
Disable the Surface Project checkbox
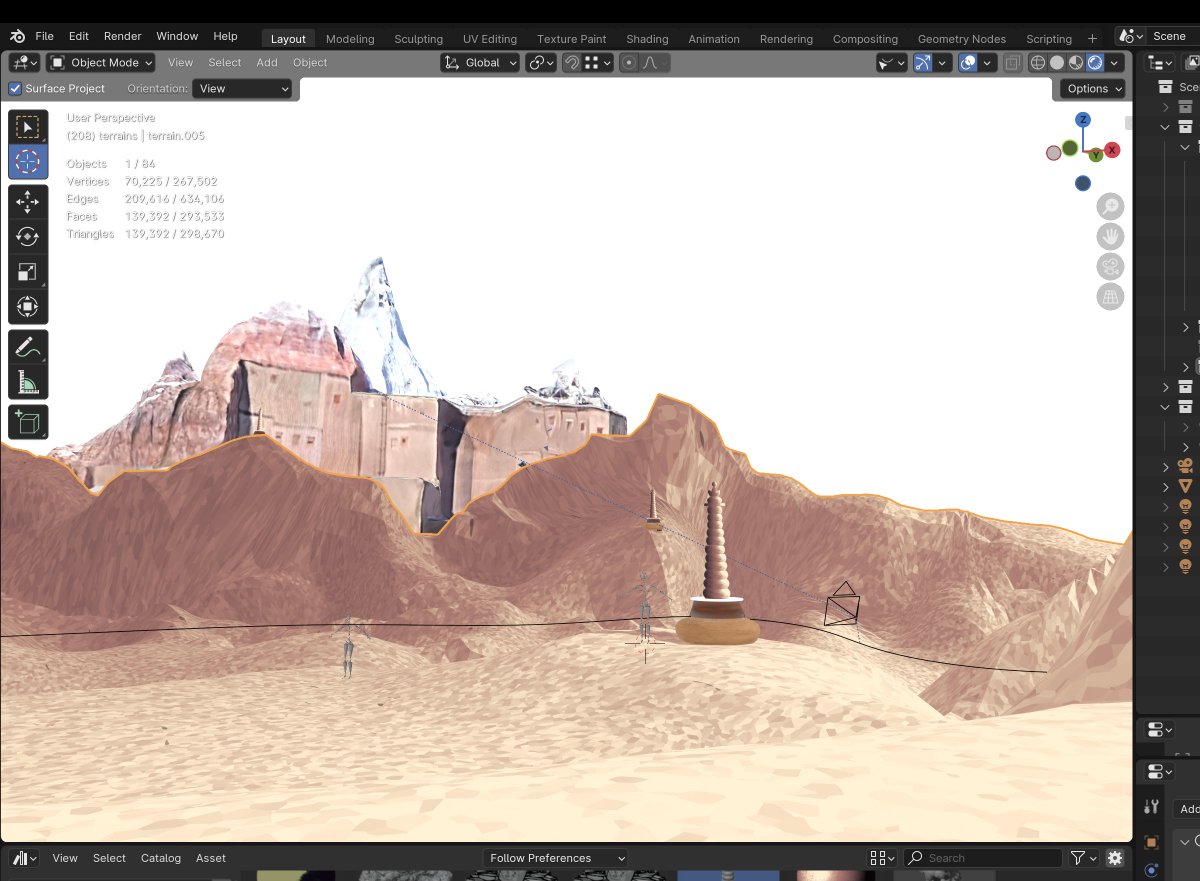click(15, 89)
